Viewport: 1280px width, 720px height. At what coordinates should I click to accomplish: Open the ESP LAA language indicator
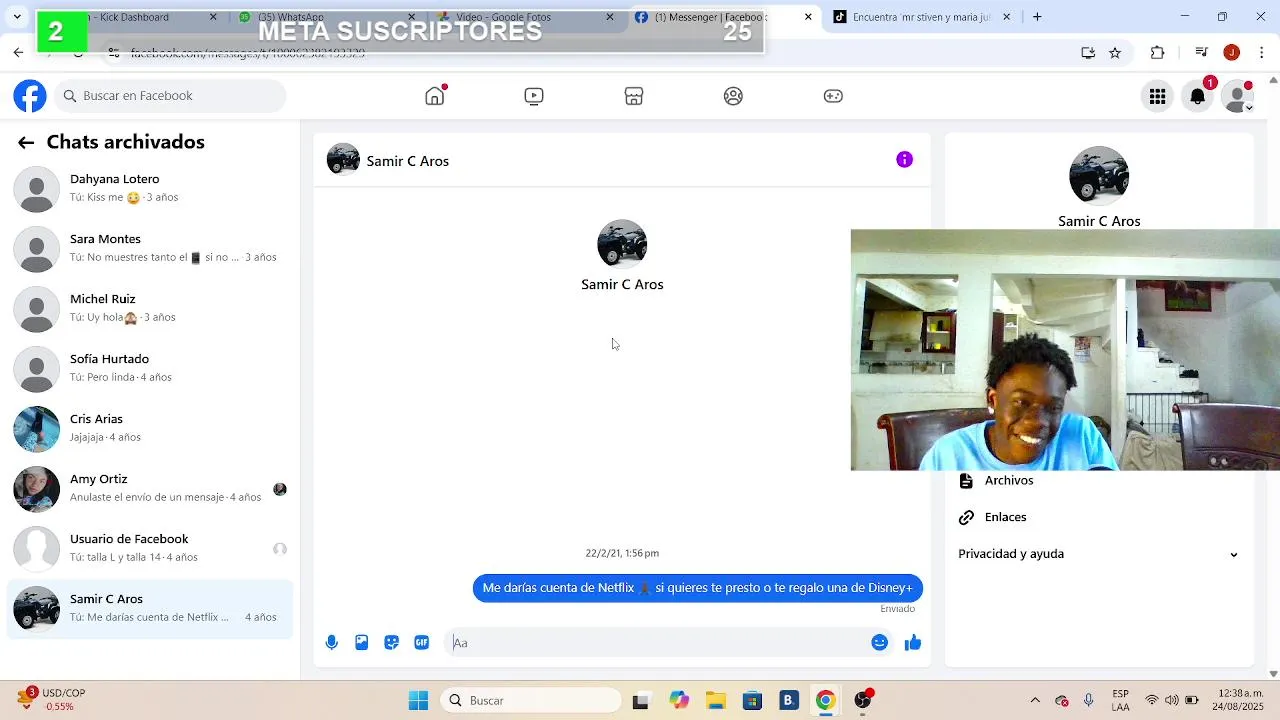coord(1120,701)
